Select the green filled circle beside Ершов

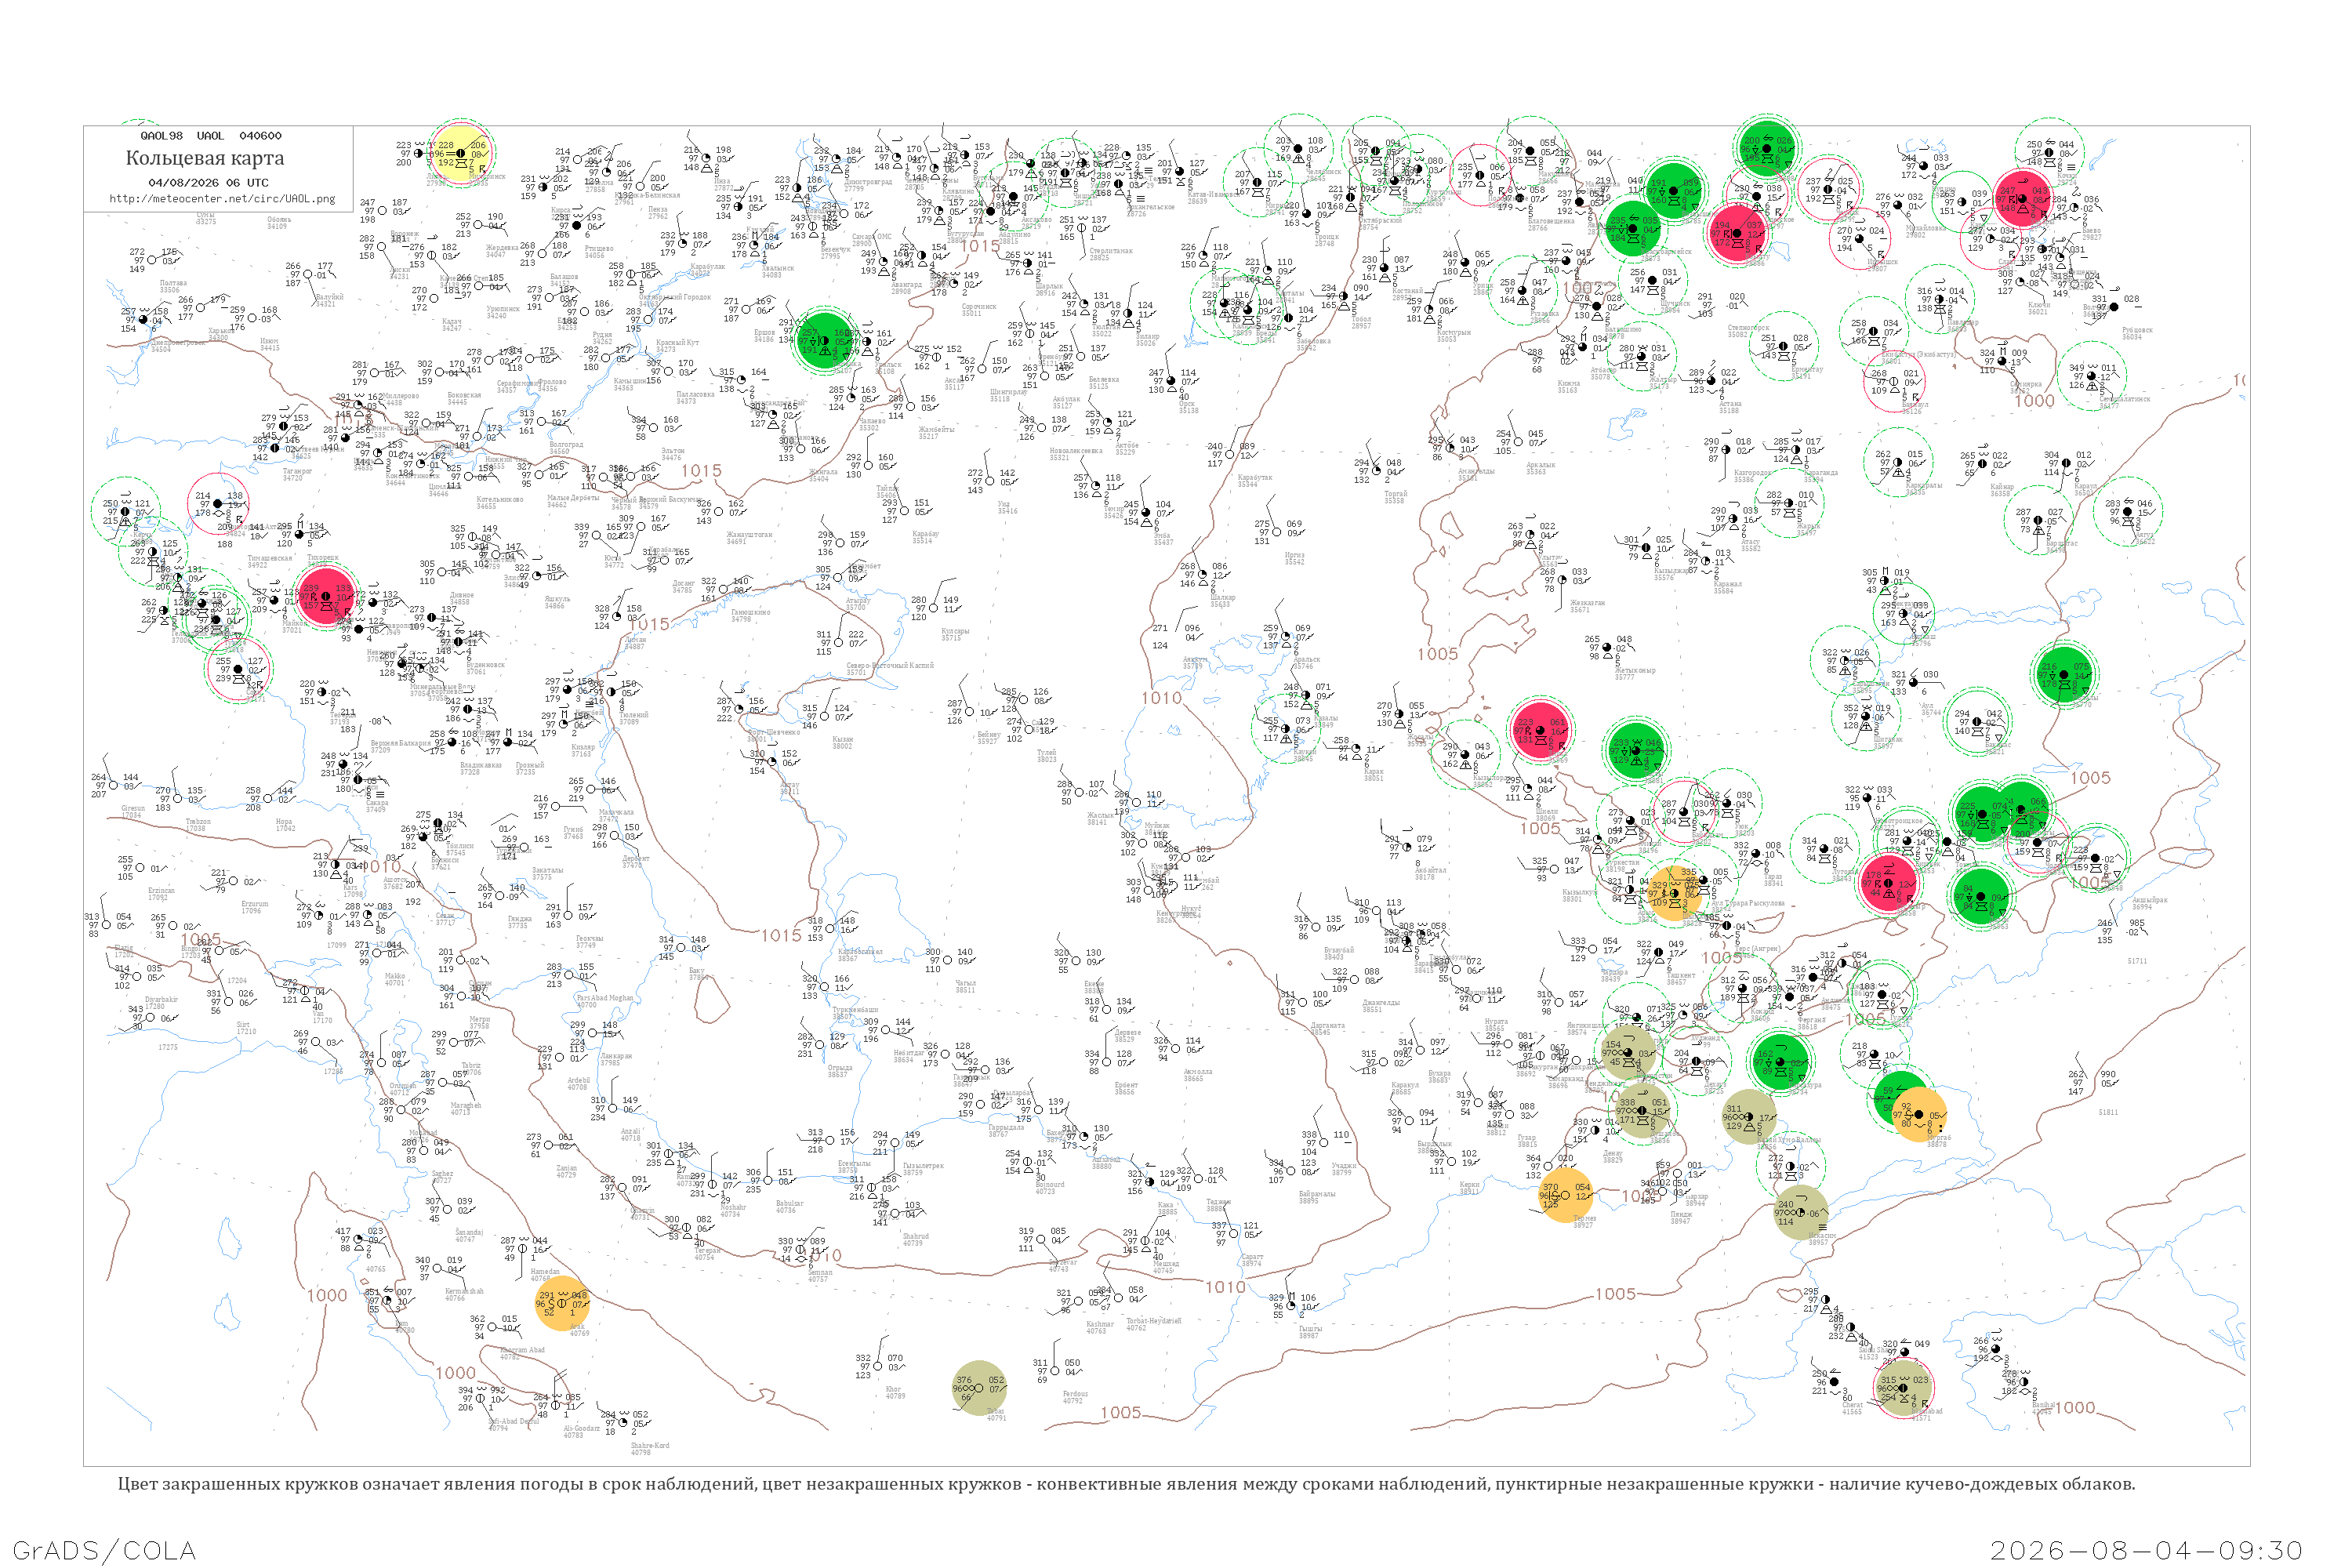point(825,340)
